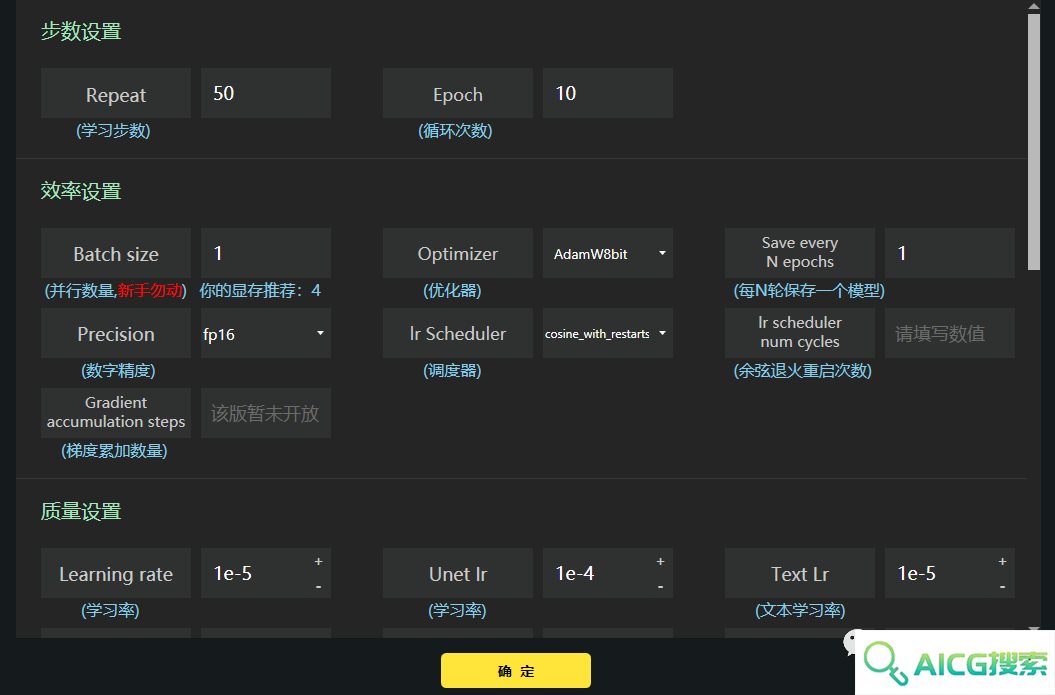
Task: Click the Gradient accumulation steps label
Action: click(x=116, y=413)
